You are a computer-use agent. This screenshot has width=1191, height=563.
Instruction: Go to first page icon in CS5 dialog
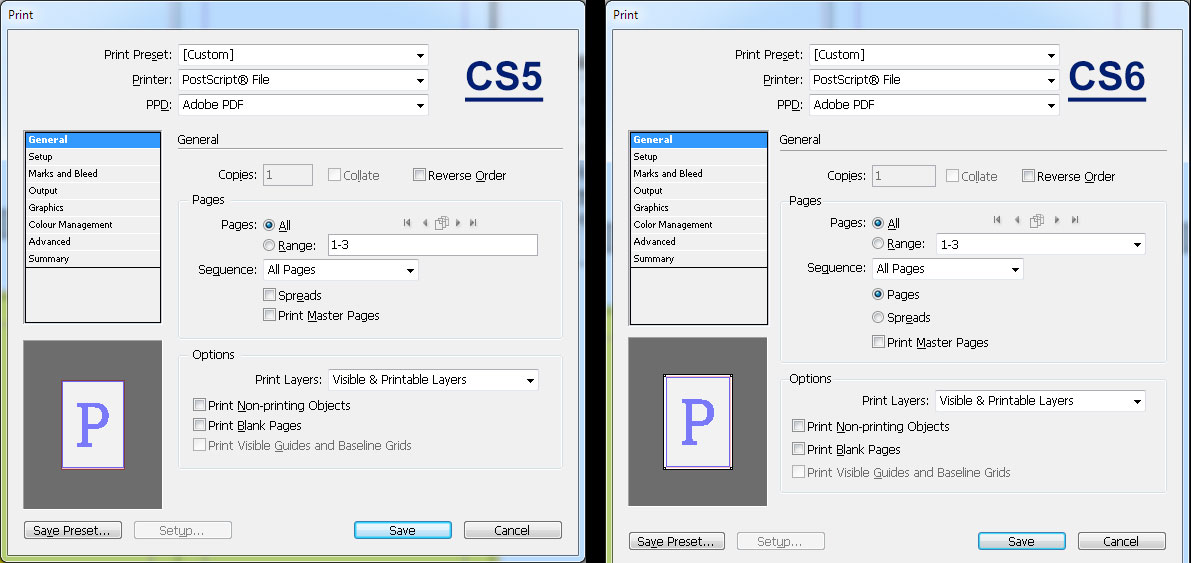coord(407,223)
